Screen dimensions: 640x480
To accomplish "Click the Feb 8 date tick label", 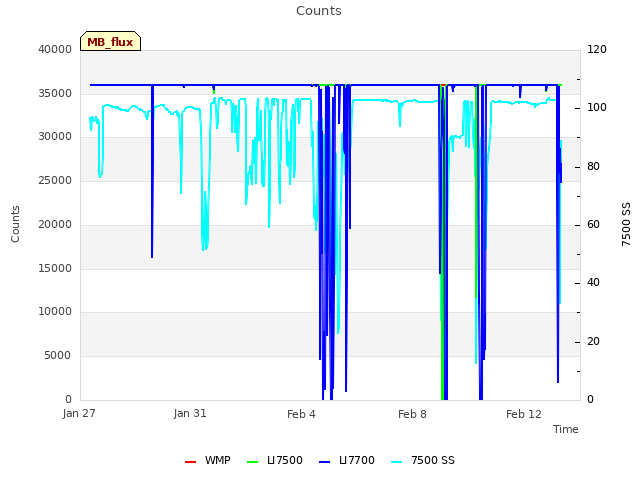I will coord(412,414).
